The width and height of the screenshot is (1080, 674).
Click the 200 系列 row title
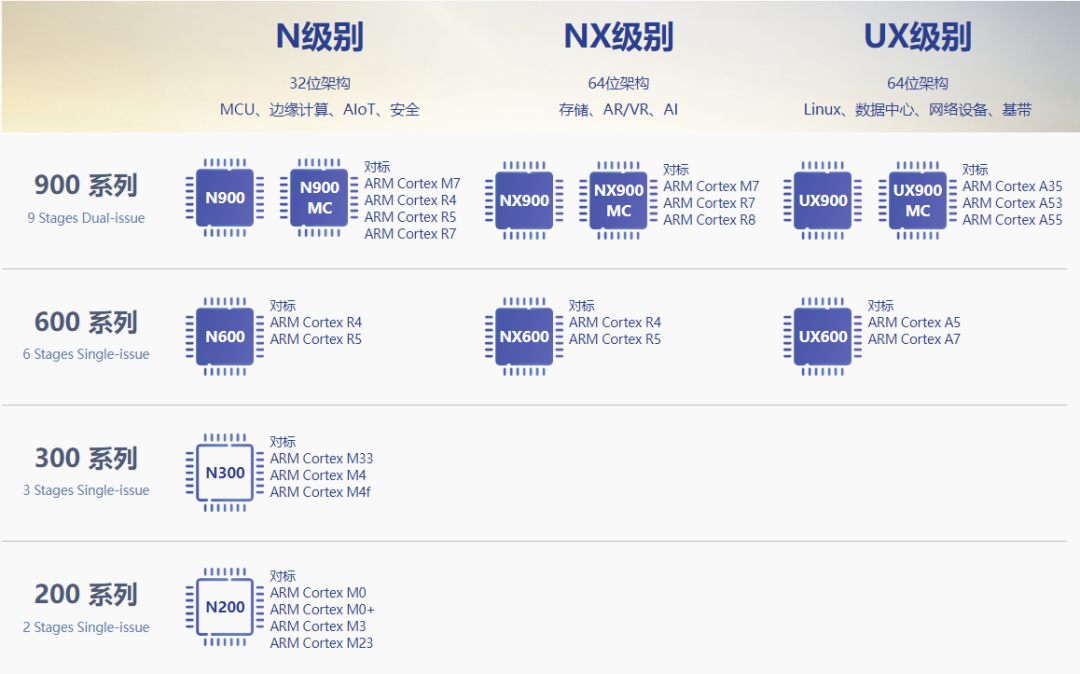(x=86, y=594)
